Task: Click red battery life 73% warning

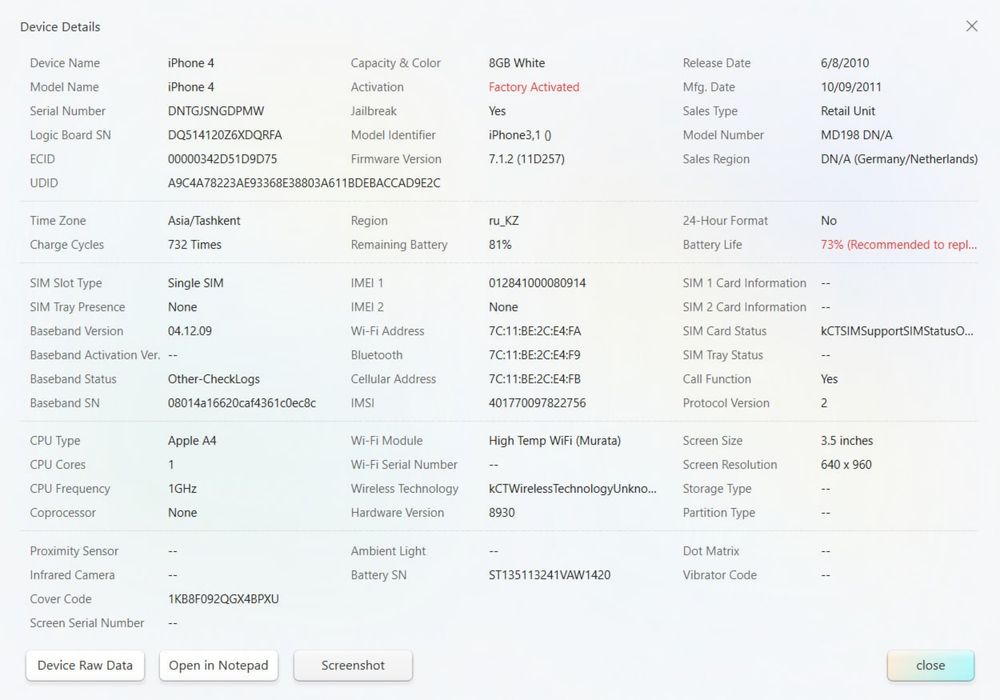Action: pyautogui.click(x=899, y=245)
